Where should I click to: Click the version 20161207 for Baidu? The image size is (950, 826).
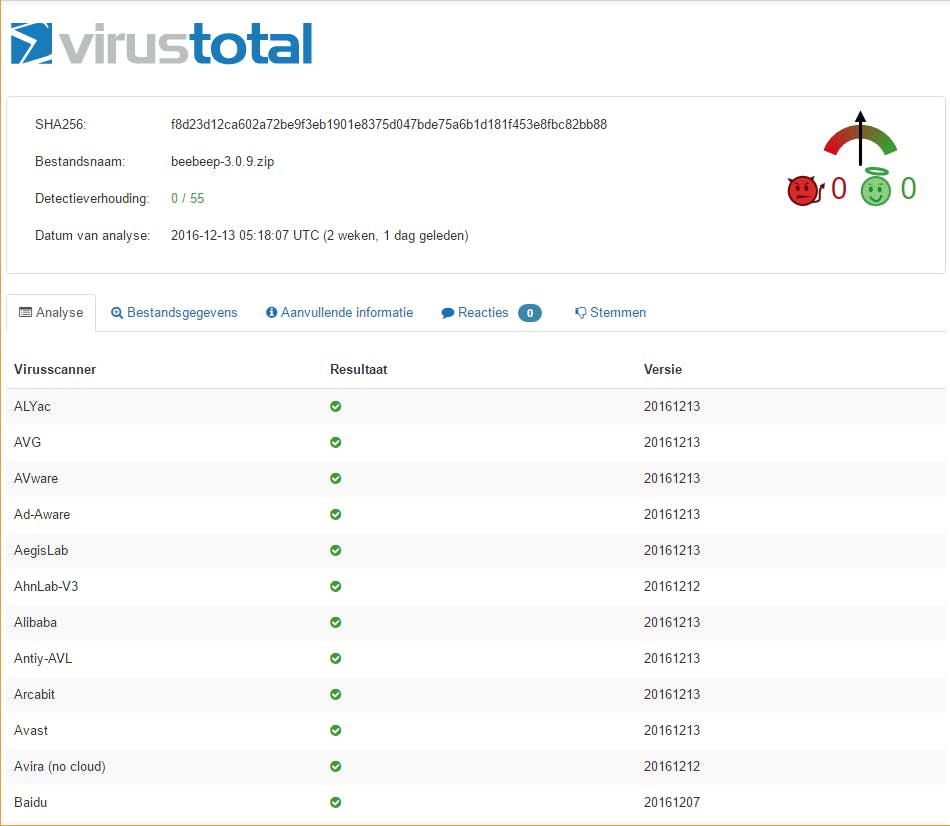pyautogui.click(x=672, y=802)
